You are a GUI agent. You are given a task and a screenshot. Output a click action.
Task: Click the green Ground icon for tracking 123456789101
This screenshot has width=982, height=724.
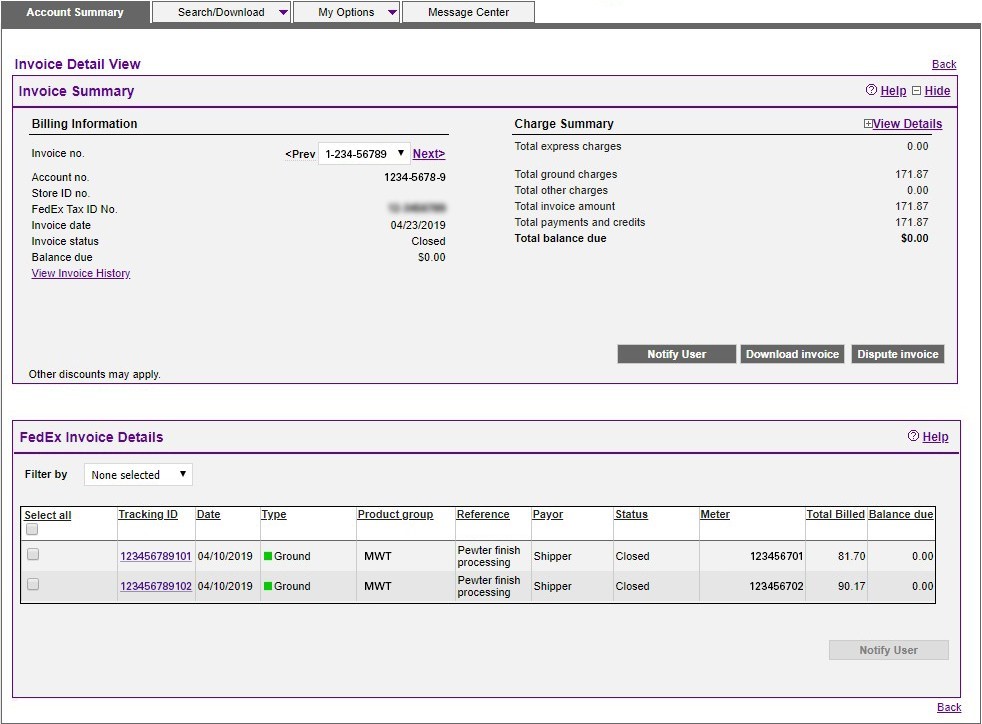pyautogui.click(x=268, y=556)
